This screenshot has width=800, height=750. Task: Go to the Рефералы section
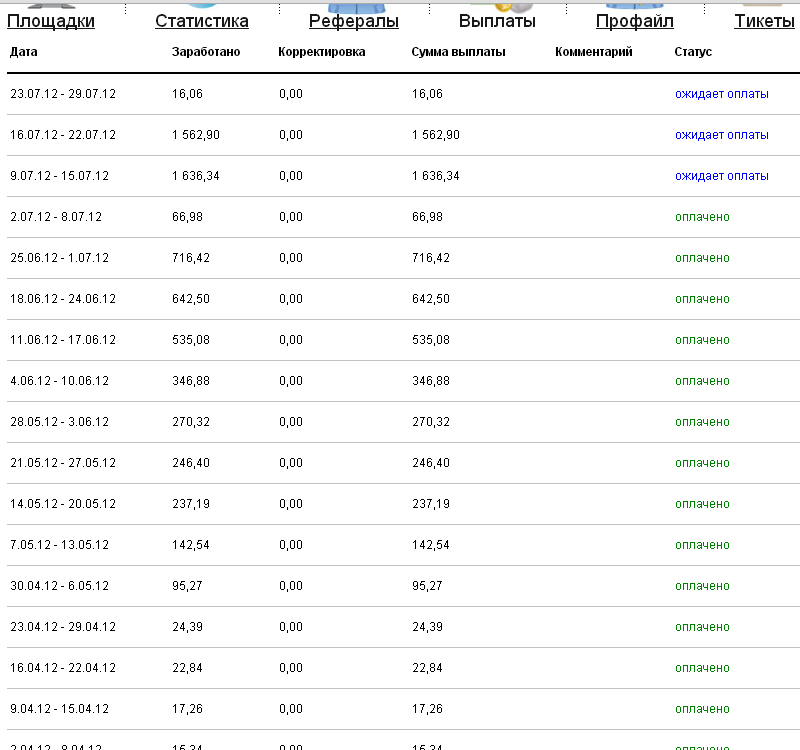coord(354,21)
